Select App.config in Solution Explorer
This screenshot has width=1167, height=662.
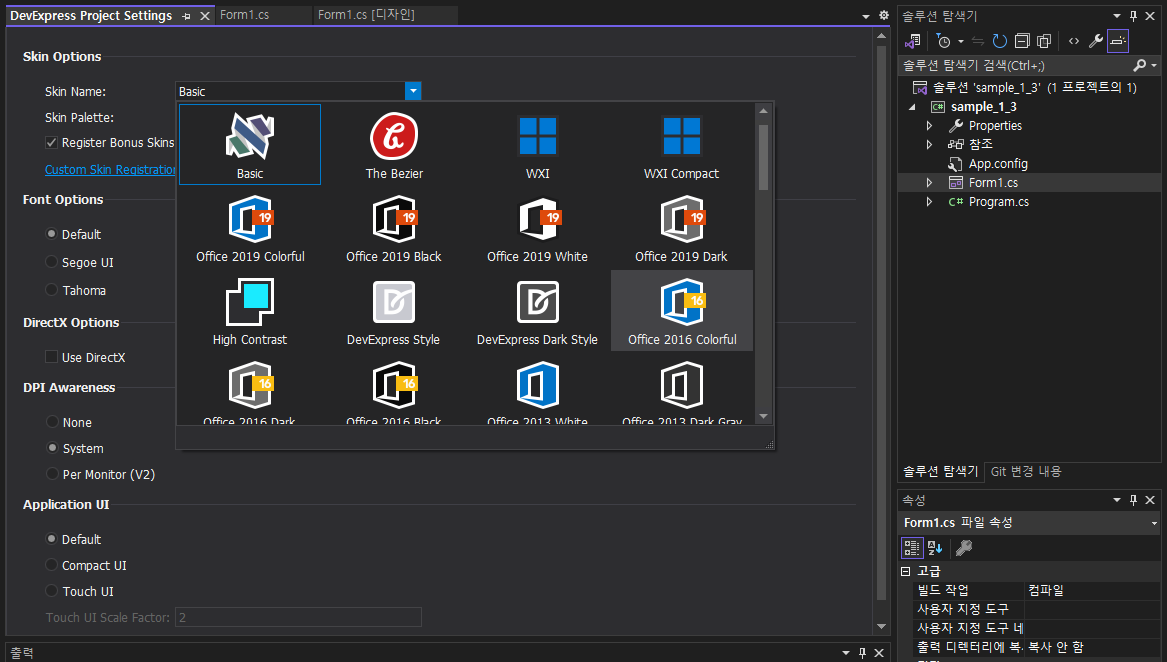point(998,164)
